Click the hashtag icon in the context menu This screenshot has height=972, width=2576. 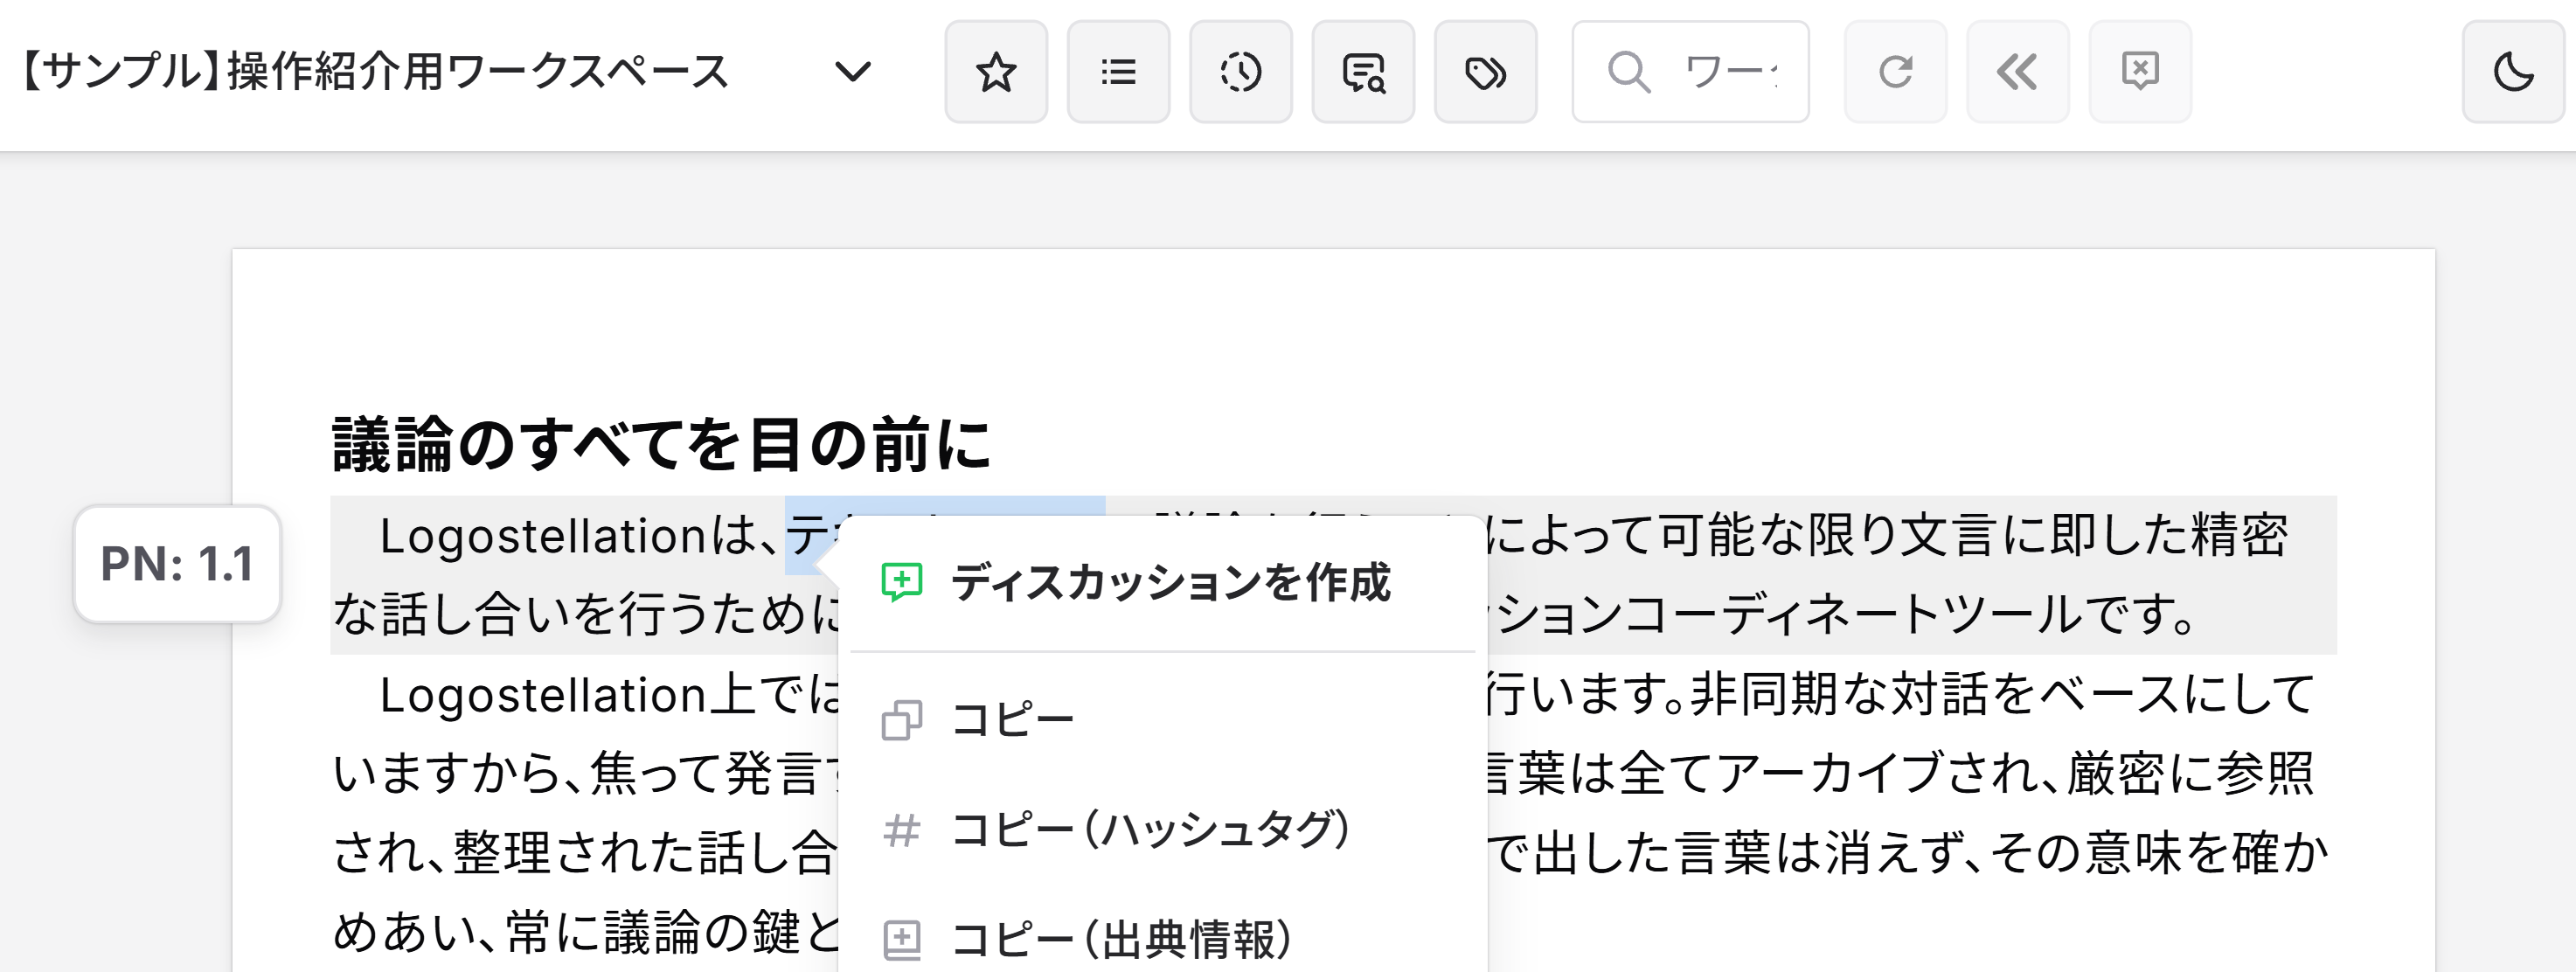coord(903,829)
